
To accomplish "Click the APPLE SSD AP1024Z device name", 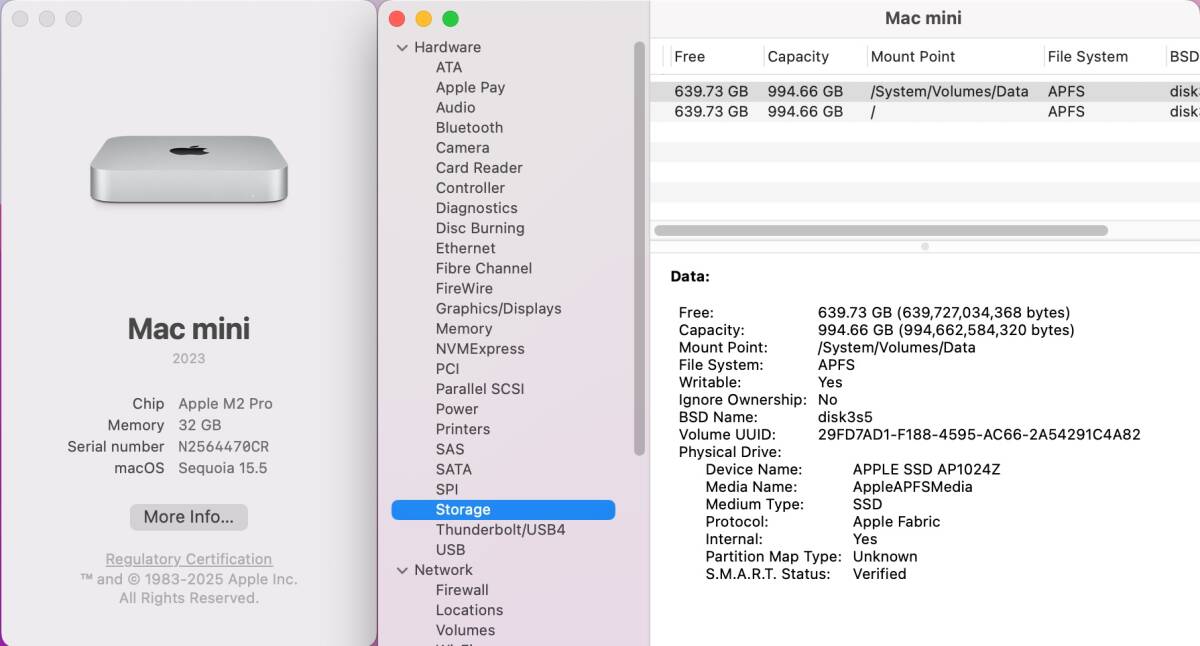I will [926, 470].
